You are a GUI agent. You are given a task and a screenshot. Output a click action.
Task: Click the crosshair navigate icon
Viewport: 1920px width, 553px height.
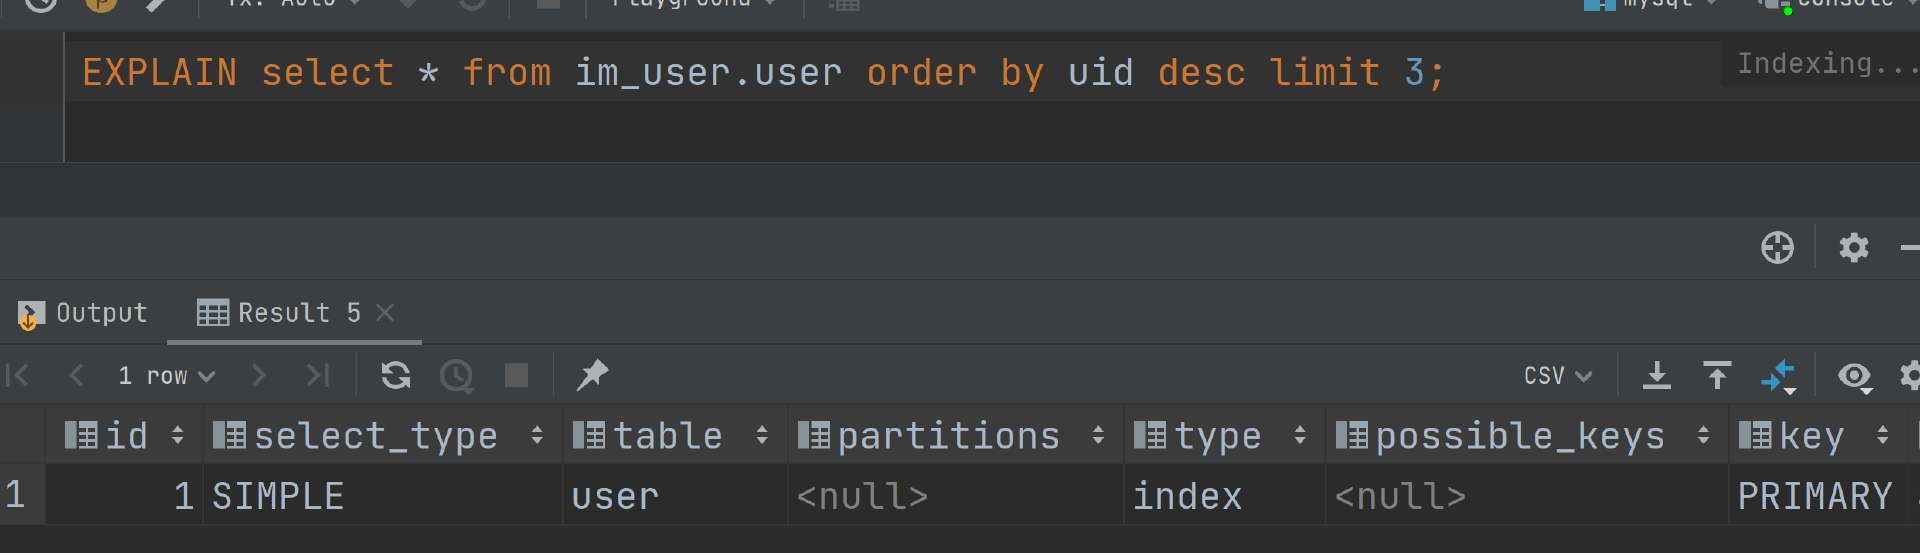click(x=1777, y=247)
